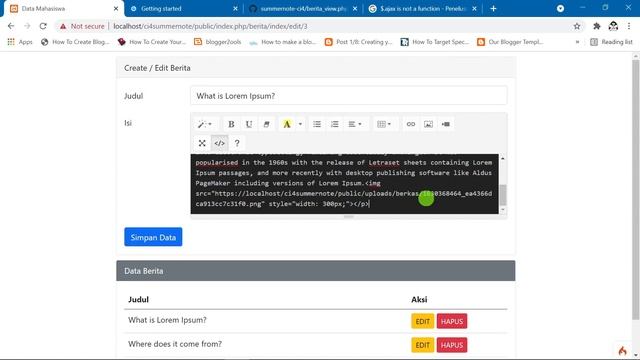
Task: Open the How to make a blo bookmark
Action: tap(283, 42)
